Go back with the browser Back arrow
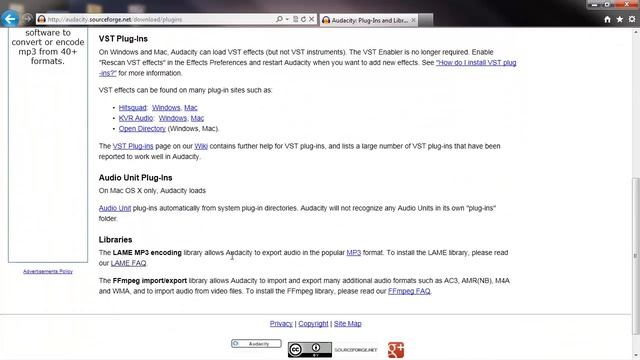 pyautogui.click(x=10, y=18)
